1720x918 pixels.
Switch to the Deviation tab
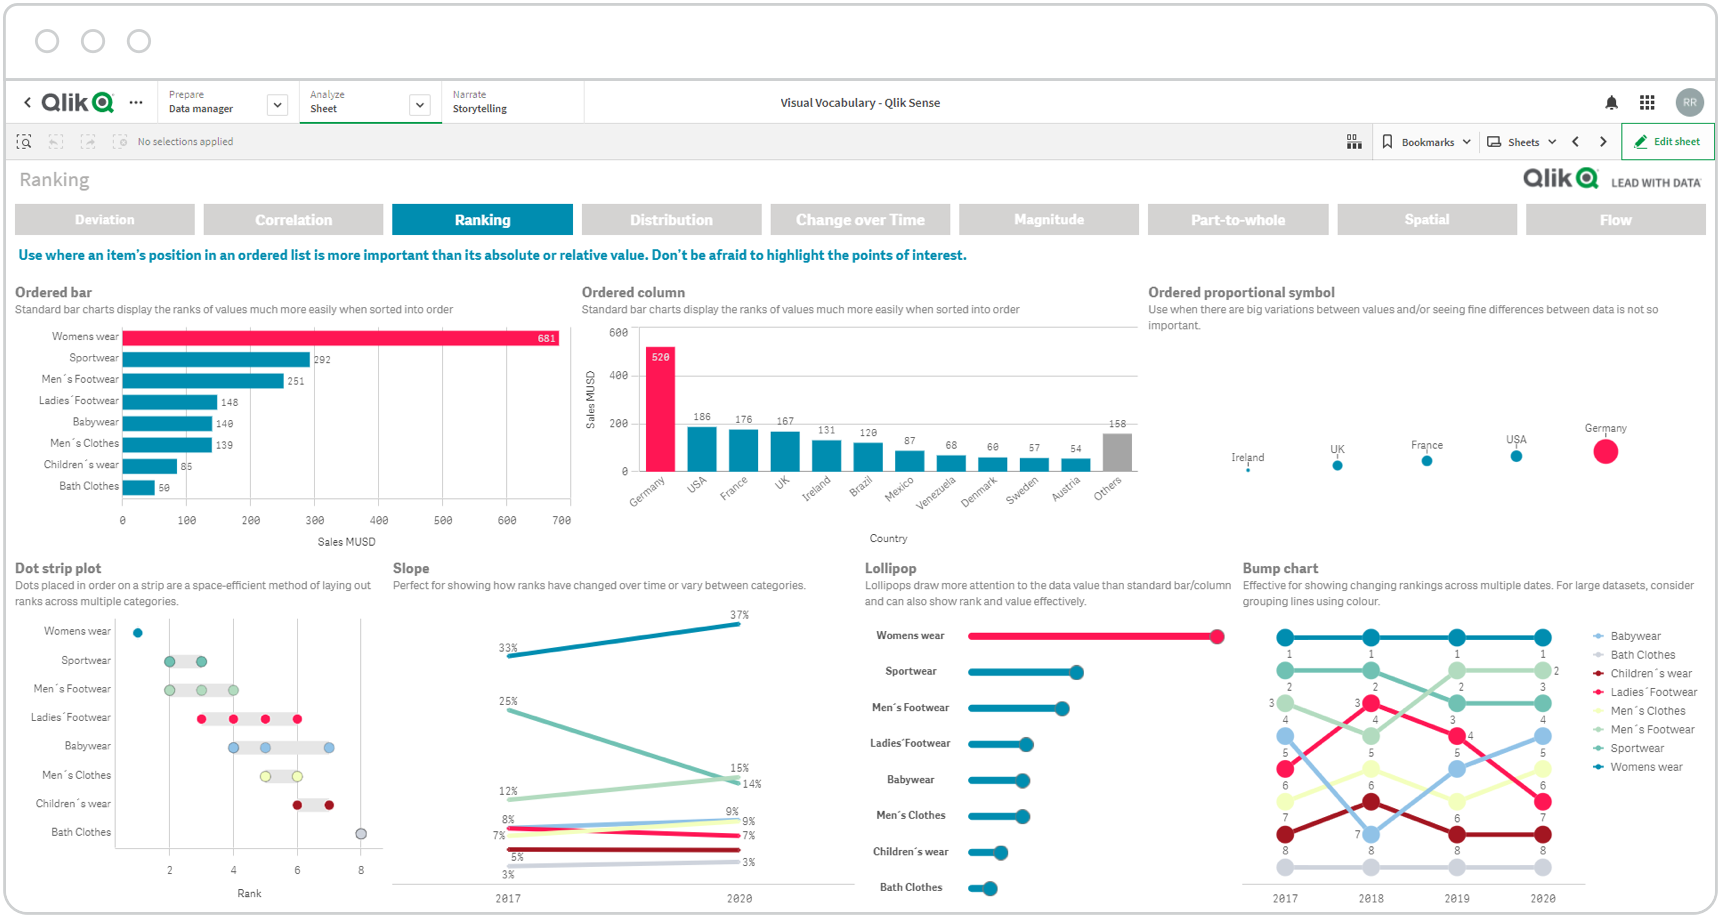coord(105,220)
